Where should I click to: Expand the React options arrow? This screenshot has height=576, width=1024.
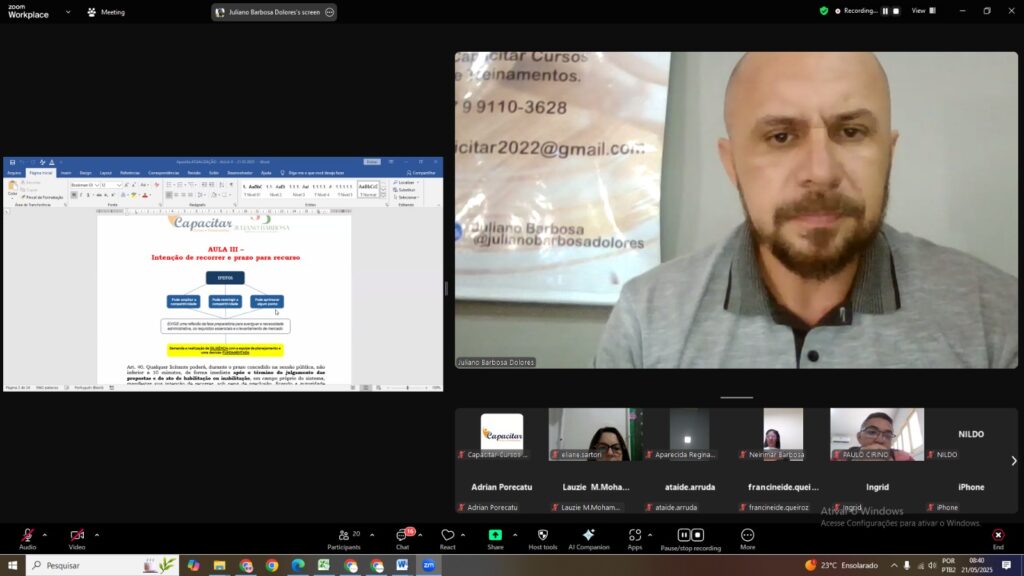click(463, 535)
